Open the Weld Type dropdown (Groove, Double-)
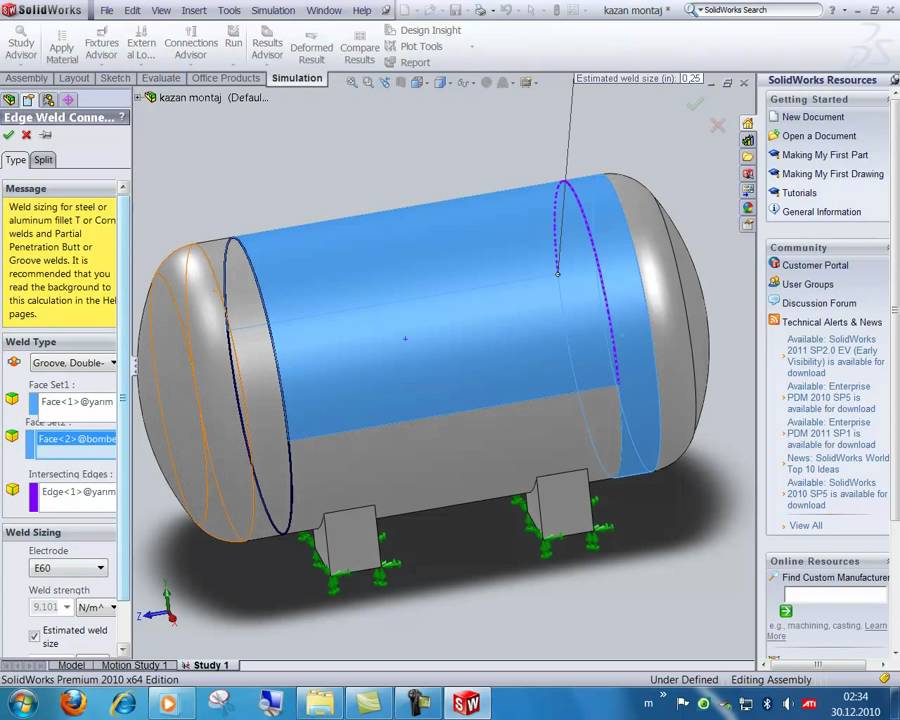This screenshot has height=720, width=900. point(73,363)
